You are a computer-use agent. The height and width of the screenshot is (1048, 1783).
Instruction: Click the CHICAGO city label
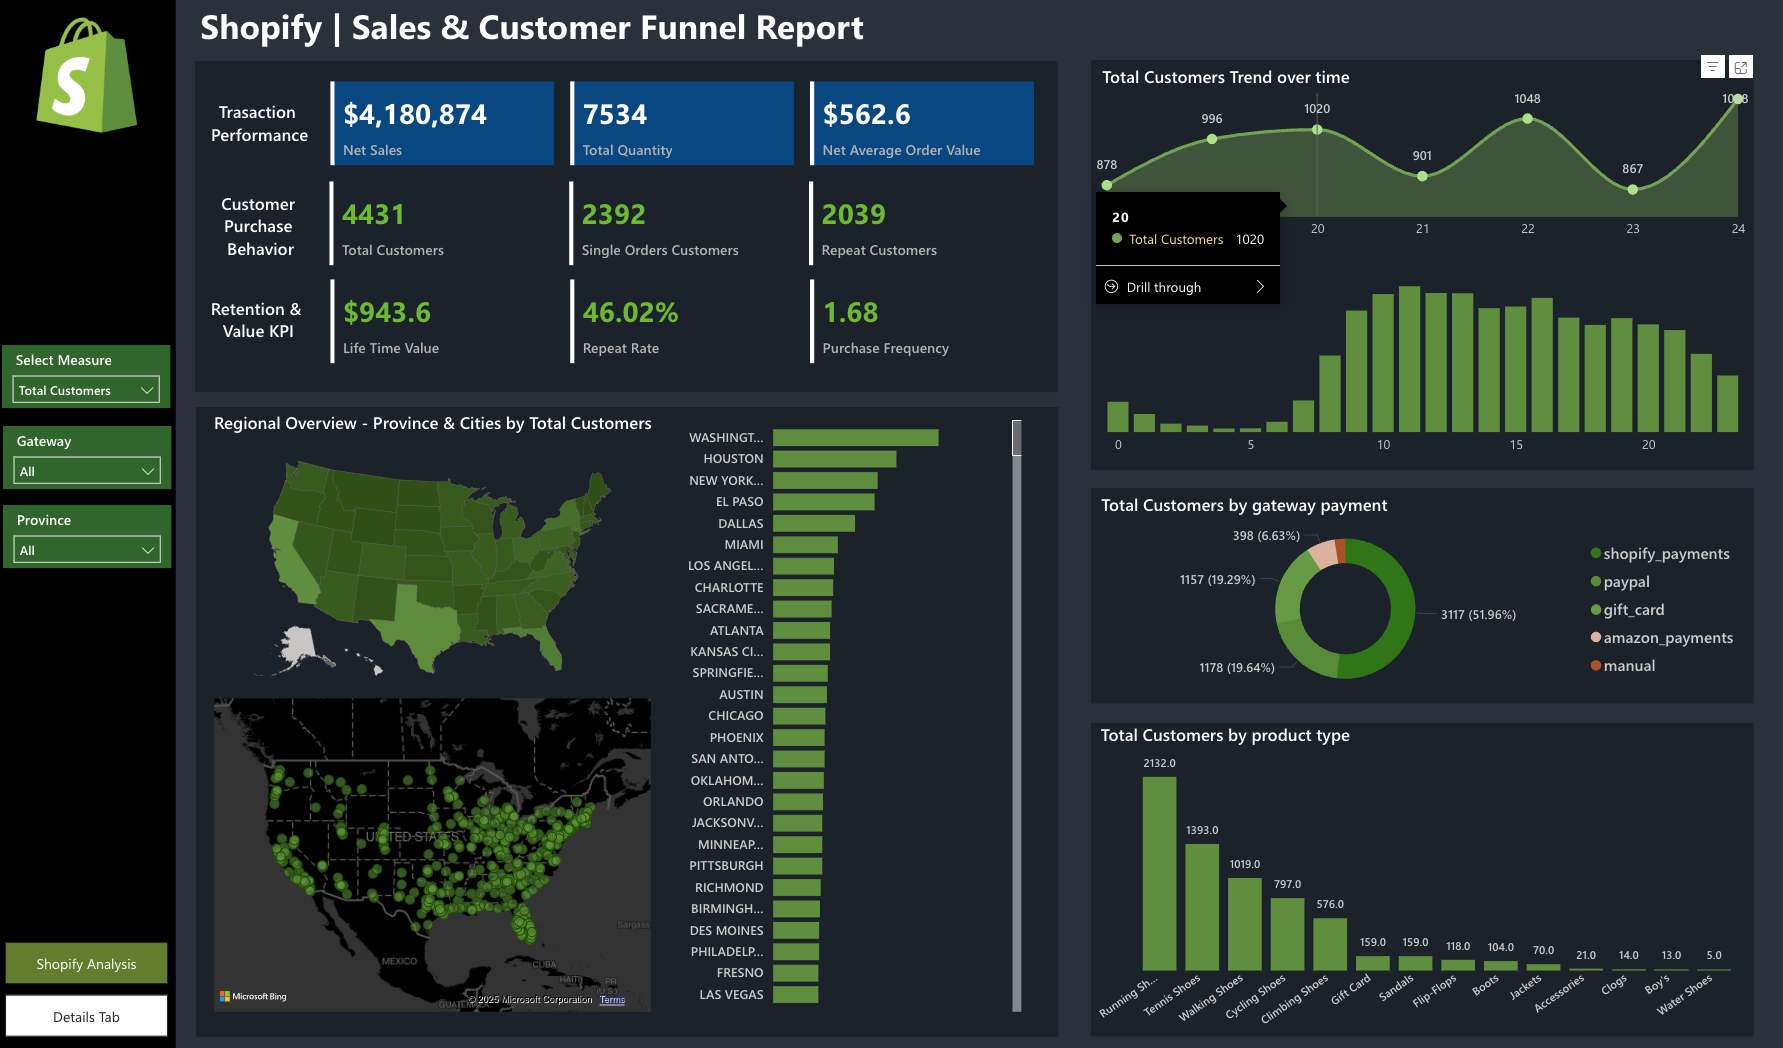tap(735, 716)
